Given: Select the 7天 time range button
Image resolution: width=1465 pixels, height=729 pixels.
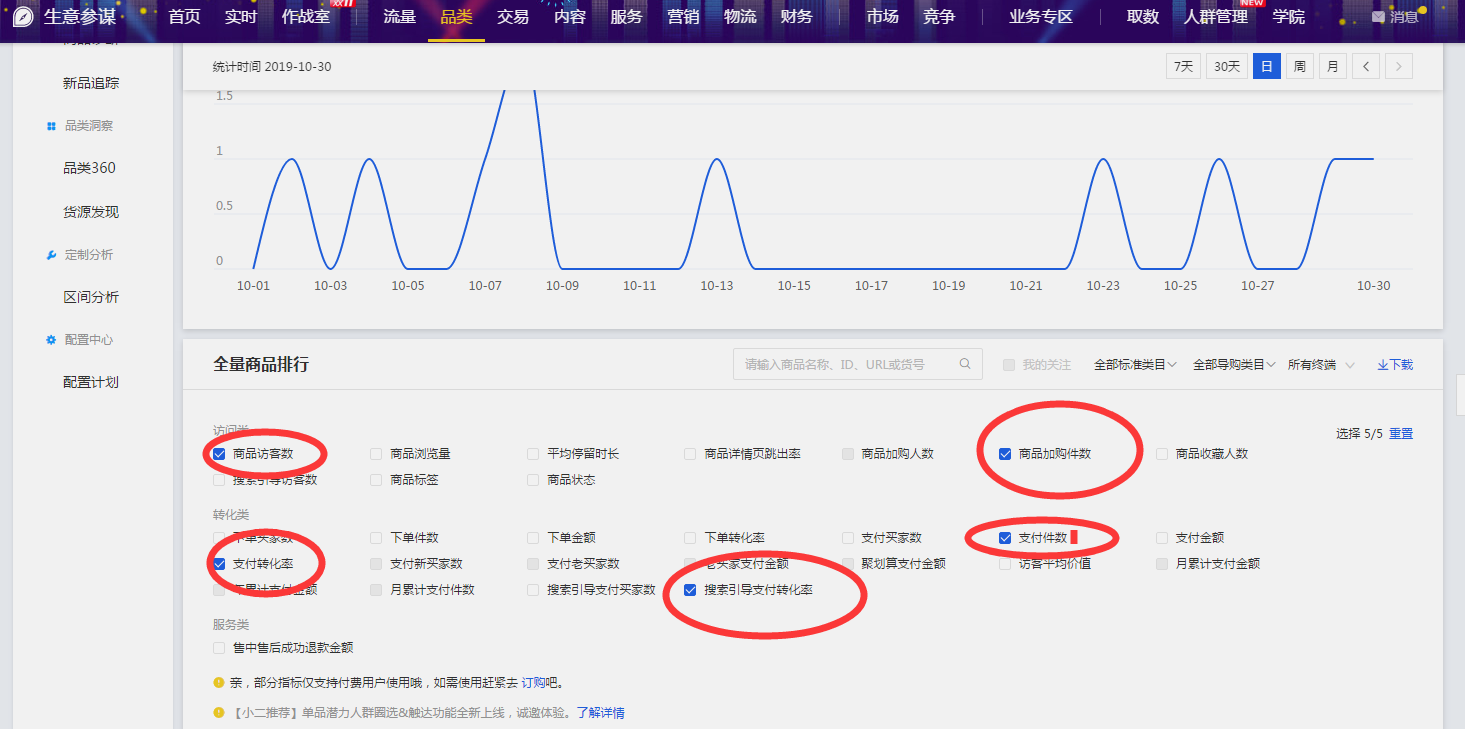Looking at the screenshot, I should (1183, 66).
